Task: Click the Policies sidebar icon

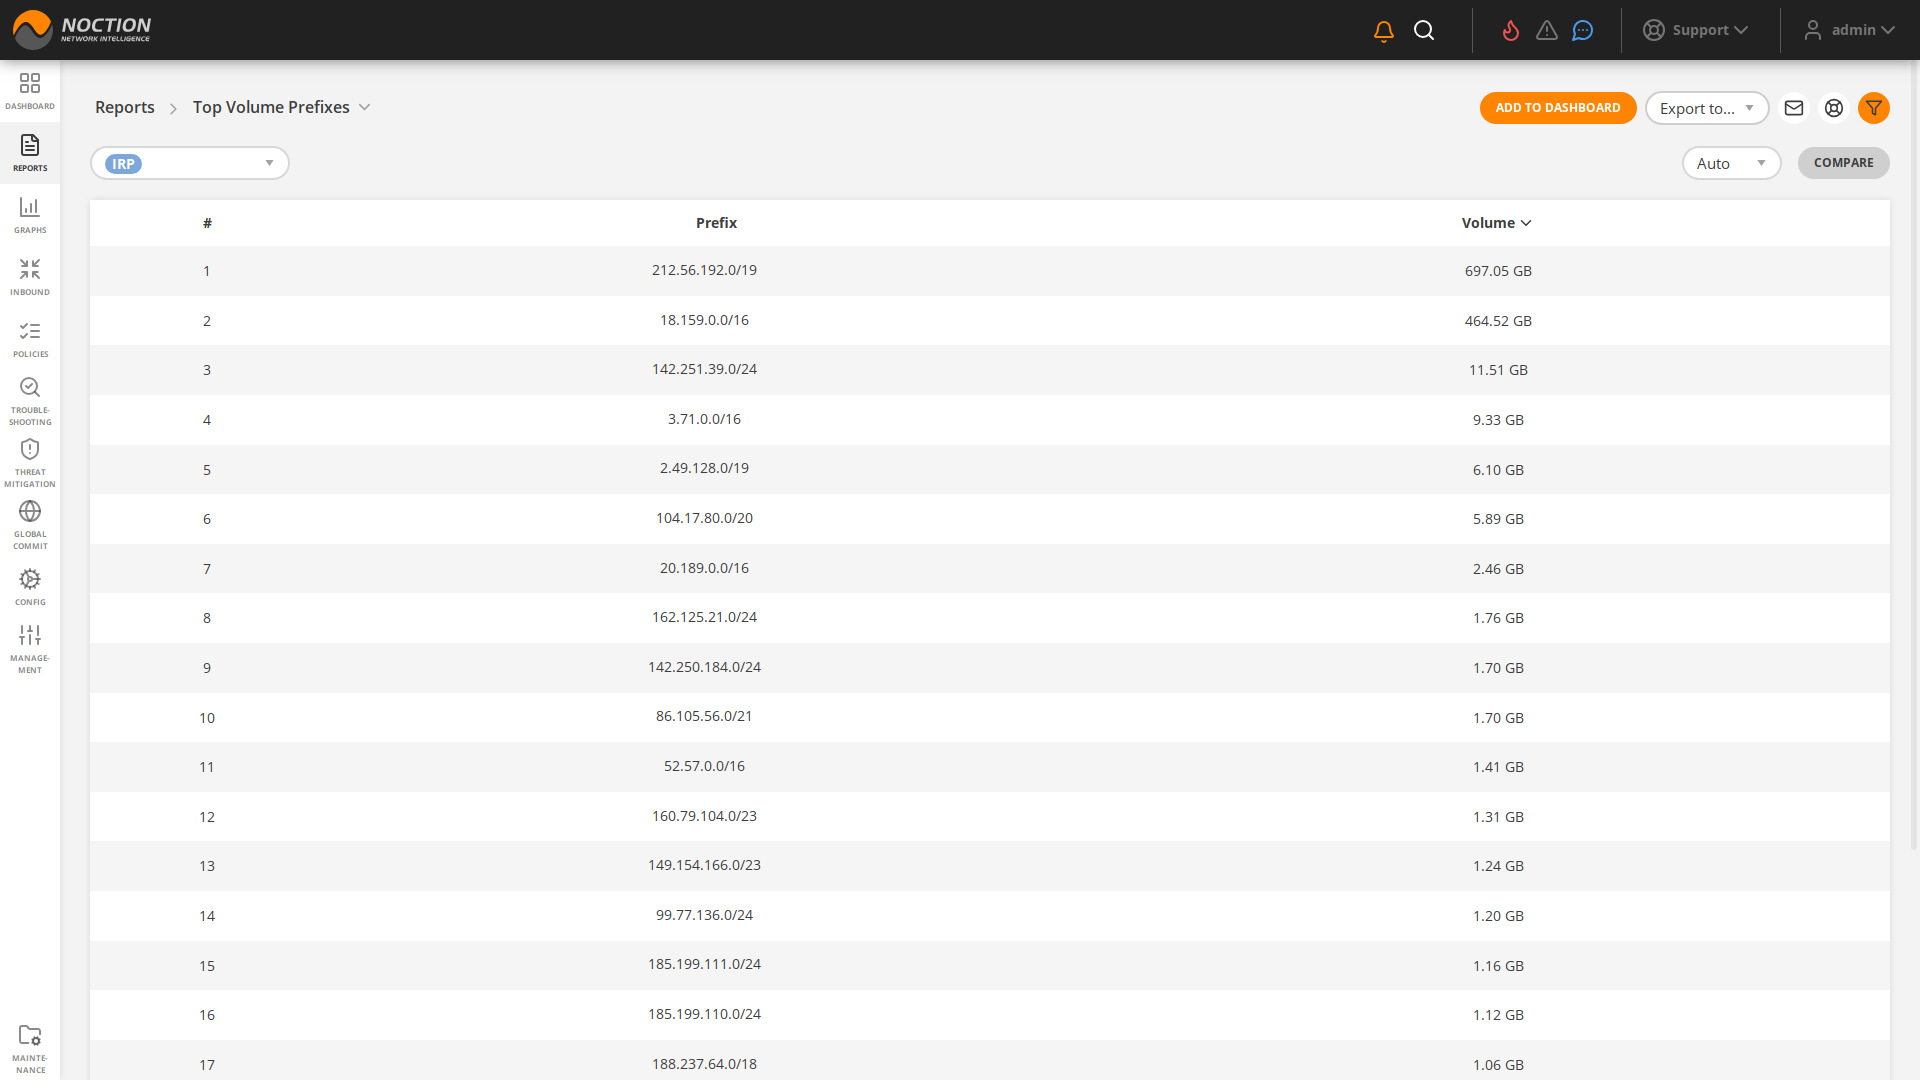Action: [x=30, y=337]
